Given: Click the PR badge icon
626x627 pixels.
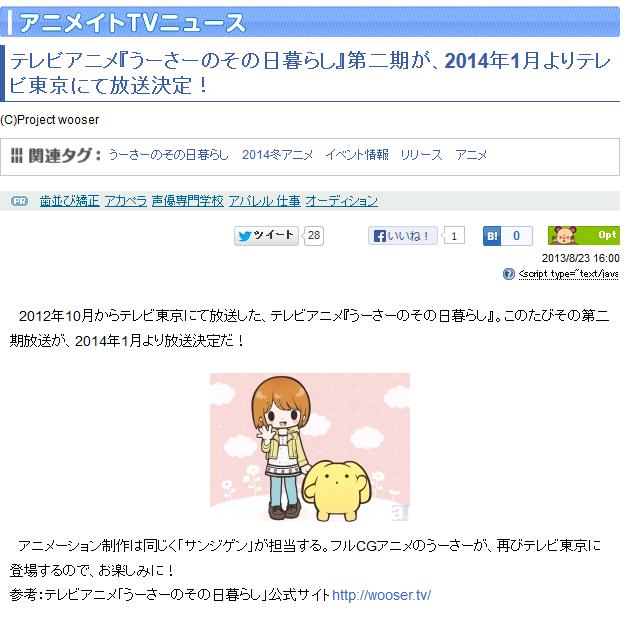Looking at the screenshot, I should 20,201.
